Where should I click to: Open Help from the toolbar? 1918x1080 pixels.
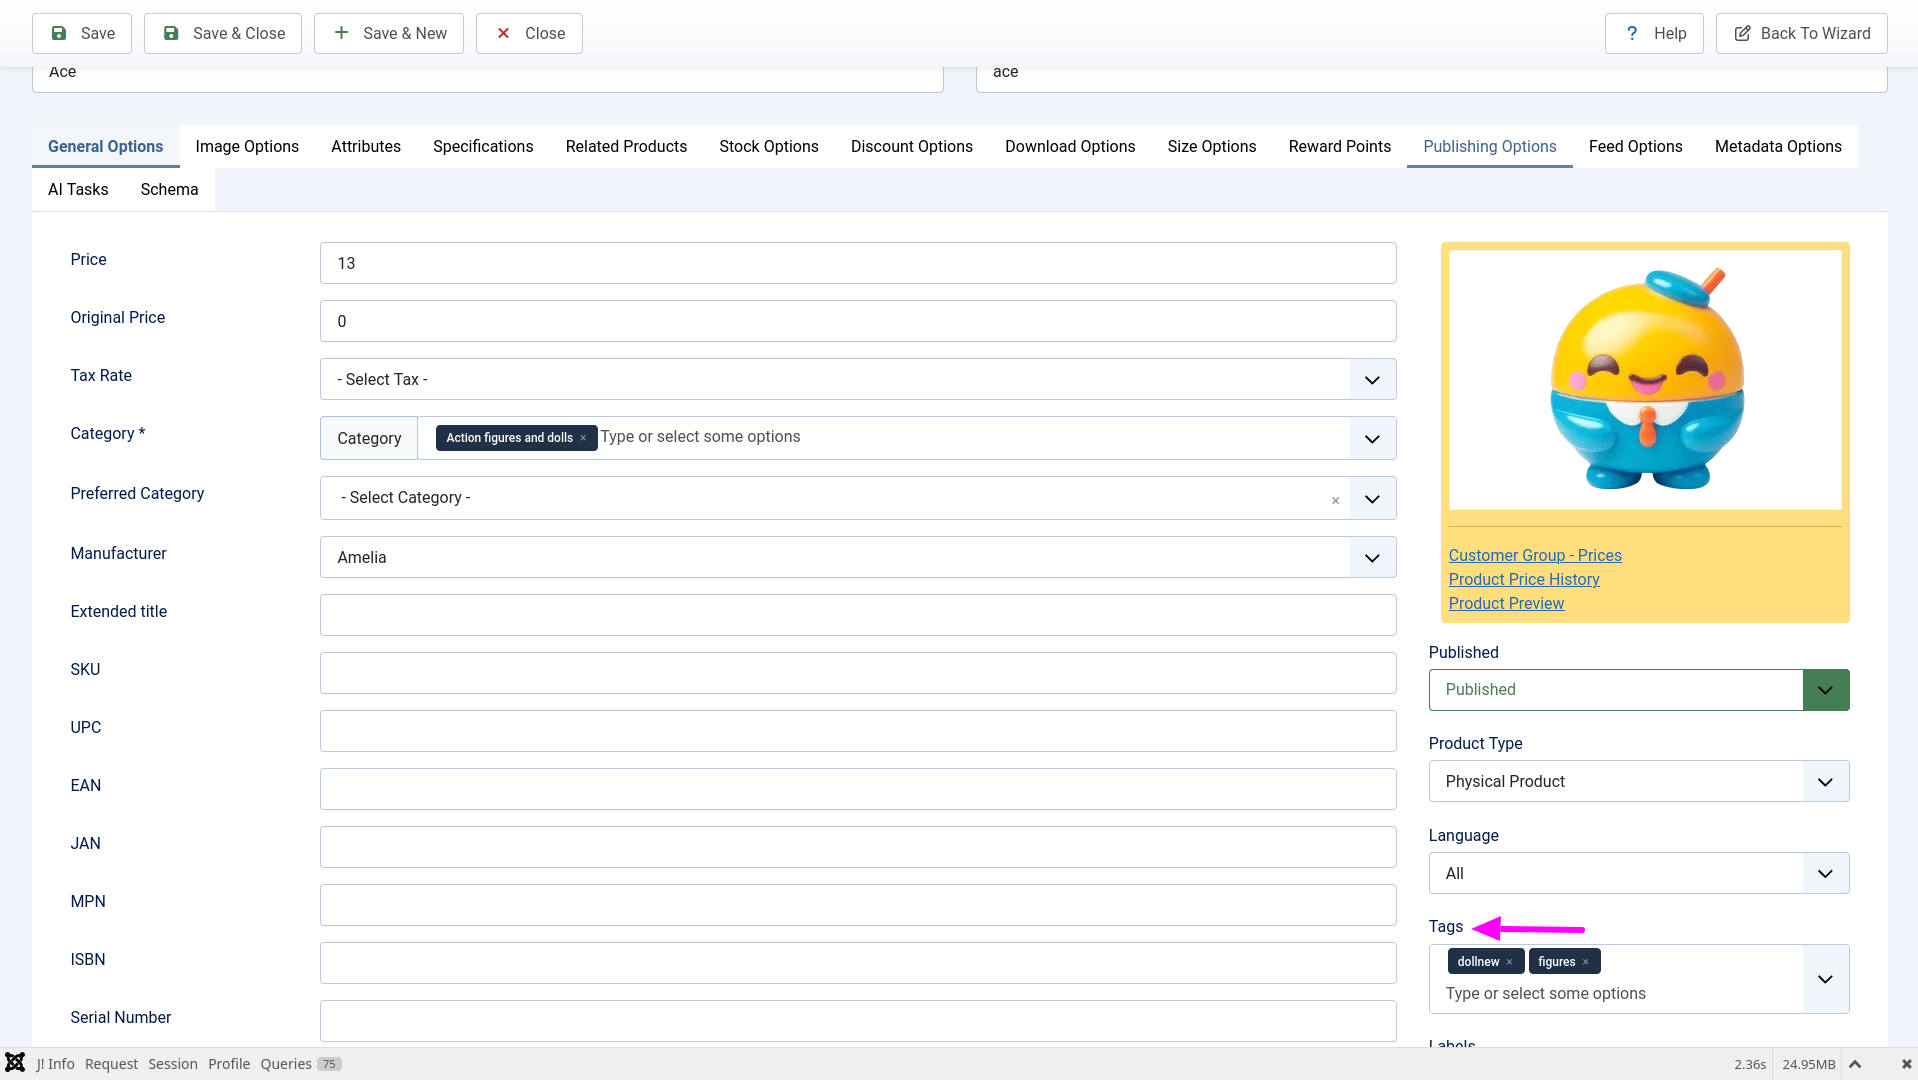[x=1654, y=33]
